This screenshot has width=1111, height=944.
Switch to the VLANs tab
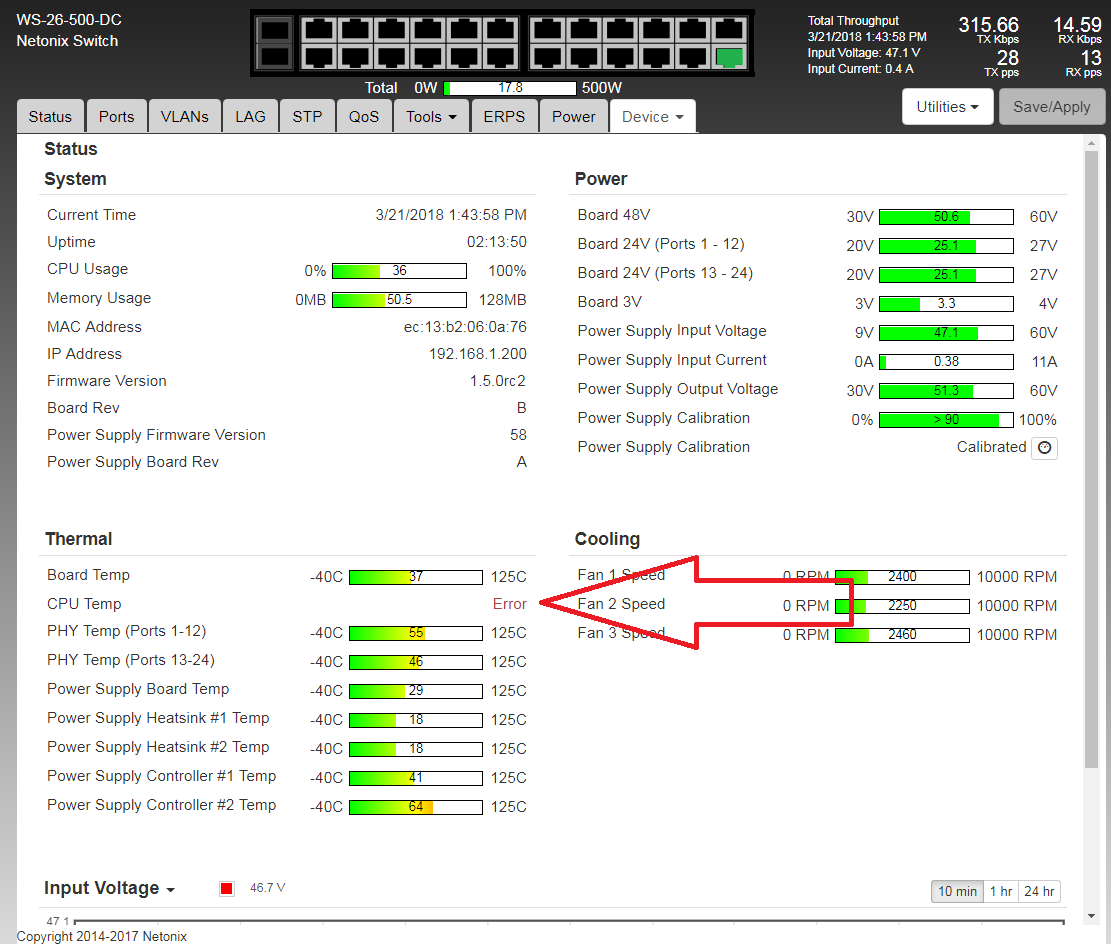(184, 117)
